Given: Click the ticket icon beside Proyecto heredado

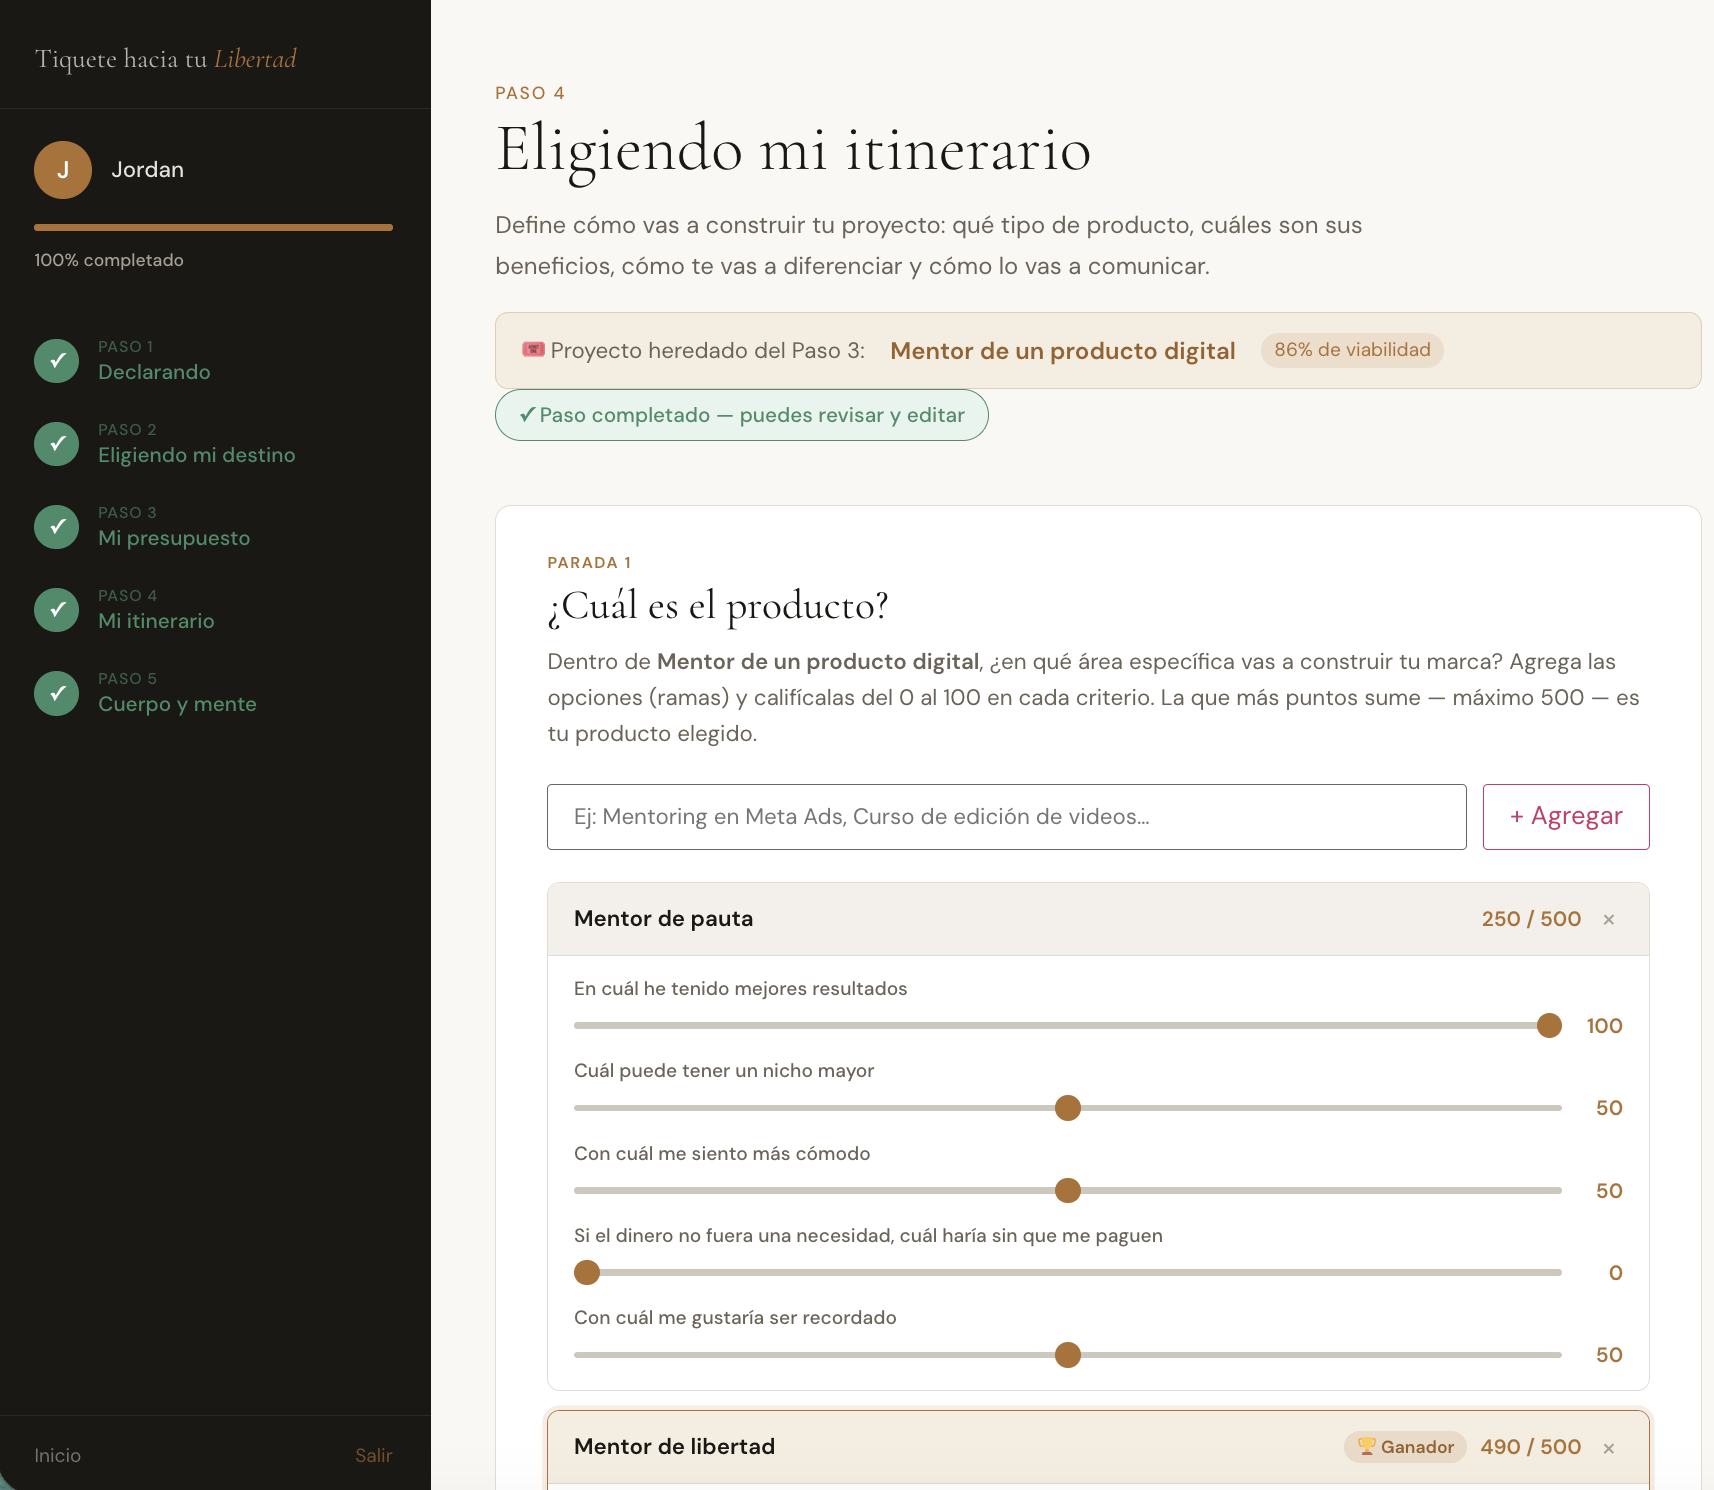Looking at the screenshot, I should (533, 350).
